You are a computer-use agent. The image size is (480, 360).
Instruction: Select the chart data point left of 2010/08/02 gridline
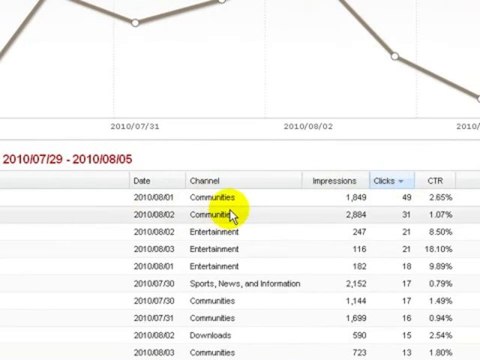point(222,1)
